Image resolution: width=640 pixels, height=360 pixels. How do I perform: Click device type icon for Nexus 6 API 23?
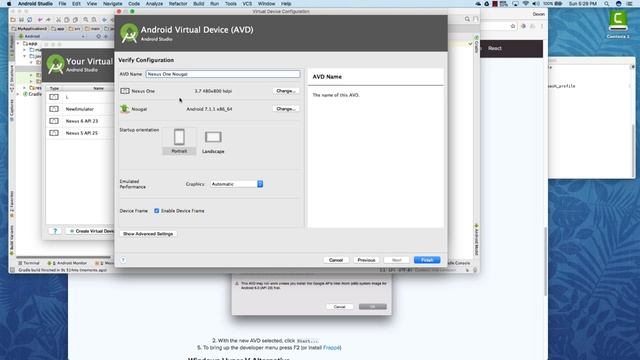(54, 121)
